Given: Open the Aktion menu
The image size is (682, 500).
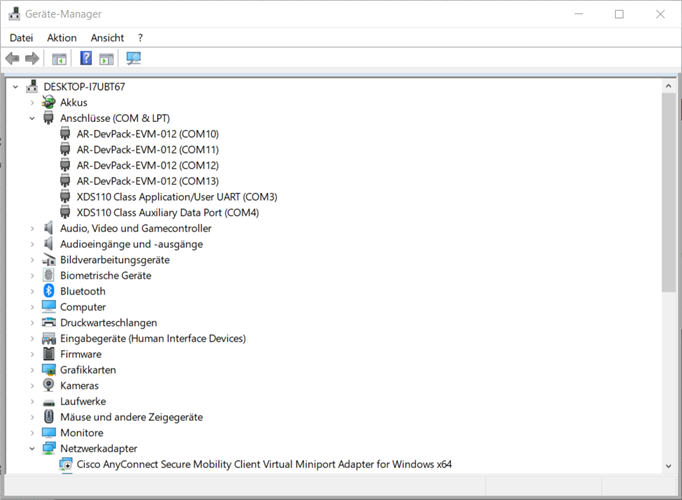Looking at the screenshot, I should tap(62, 38).
